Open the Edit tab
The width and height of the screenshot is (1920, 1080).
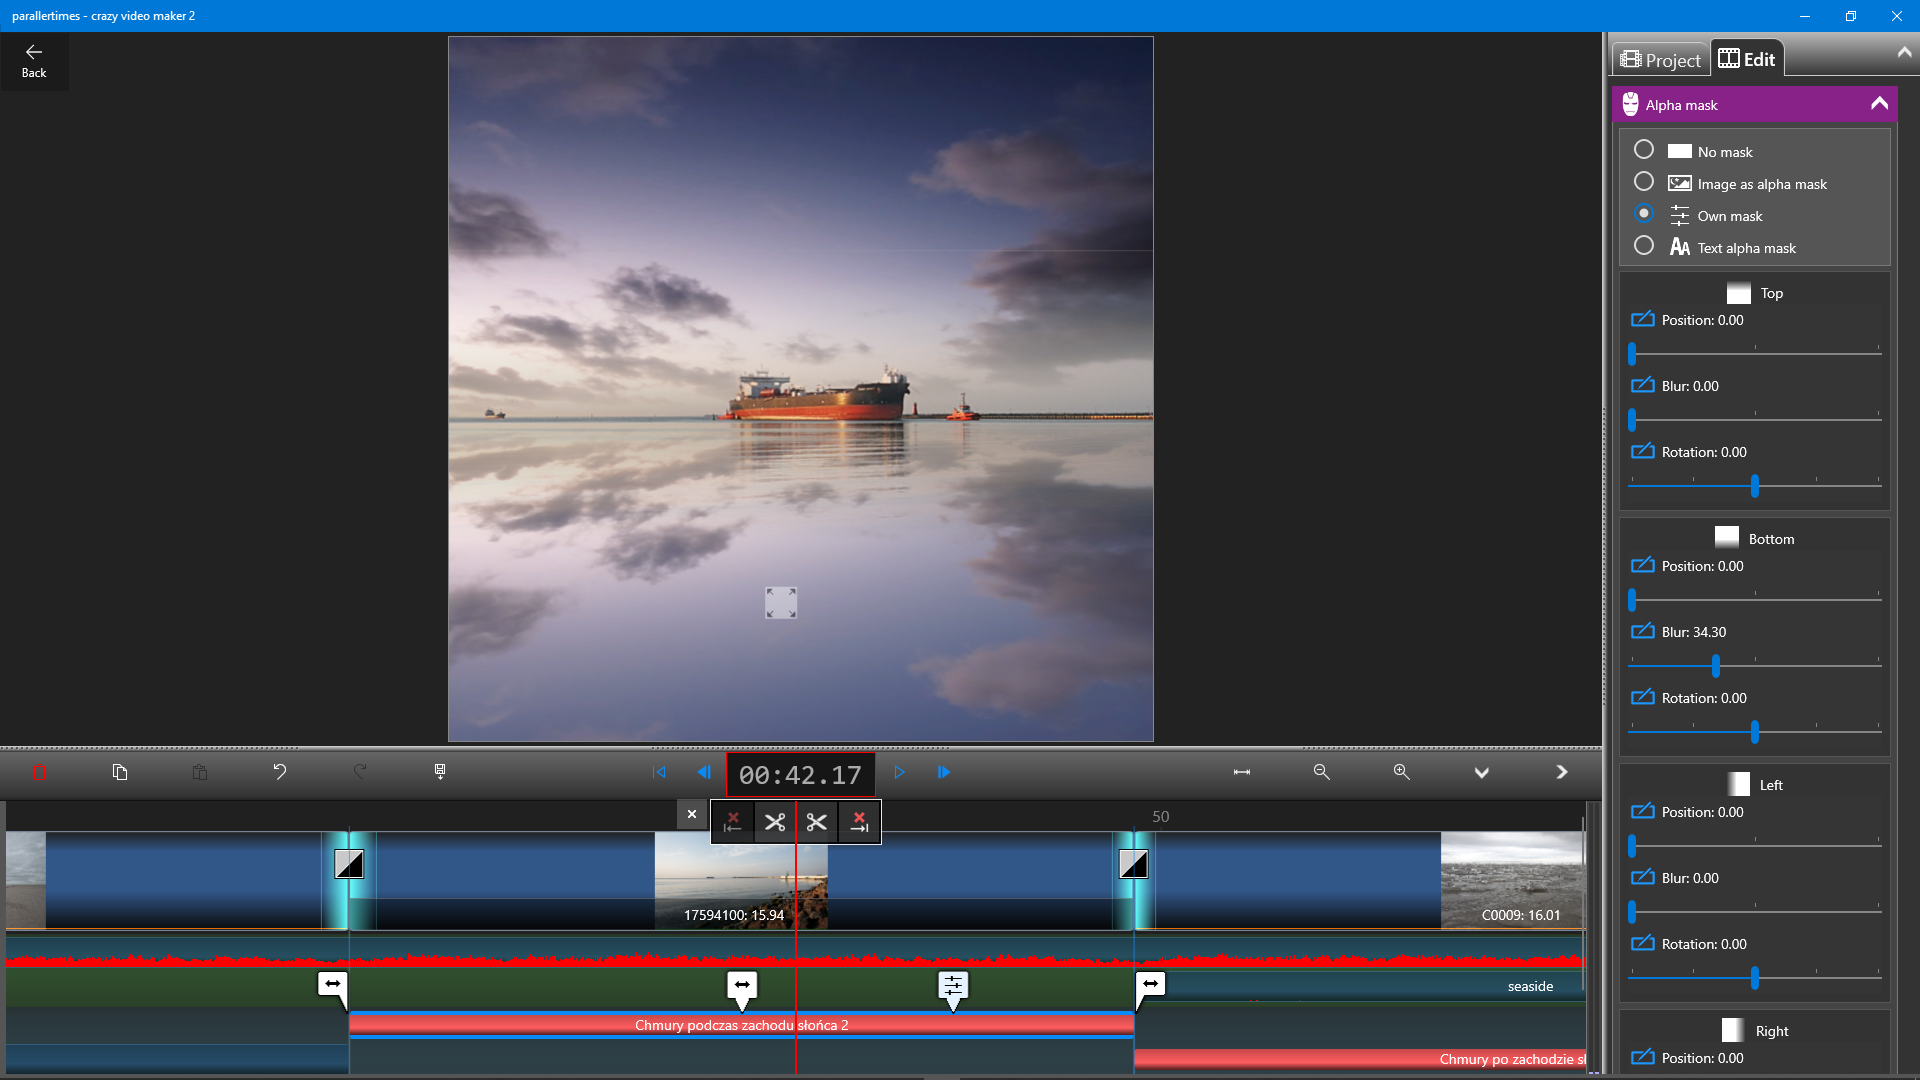tap(1747, 58)
